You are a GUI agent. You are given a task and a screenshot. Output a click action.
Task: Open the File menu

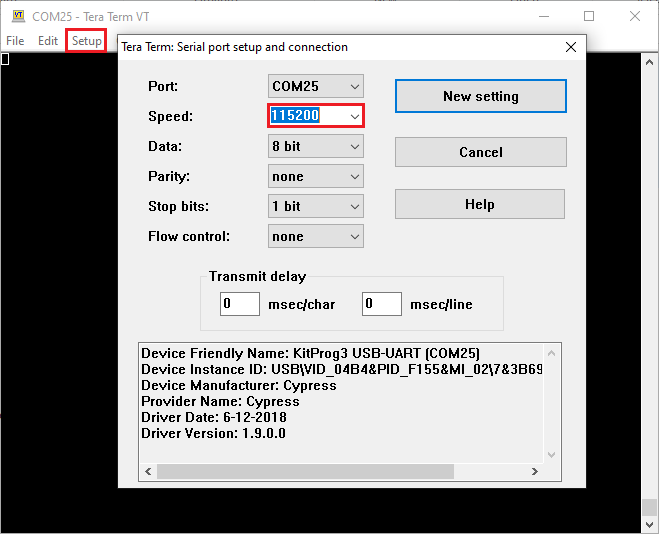(15, 41)
